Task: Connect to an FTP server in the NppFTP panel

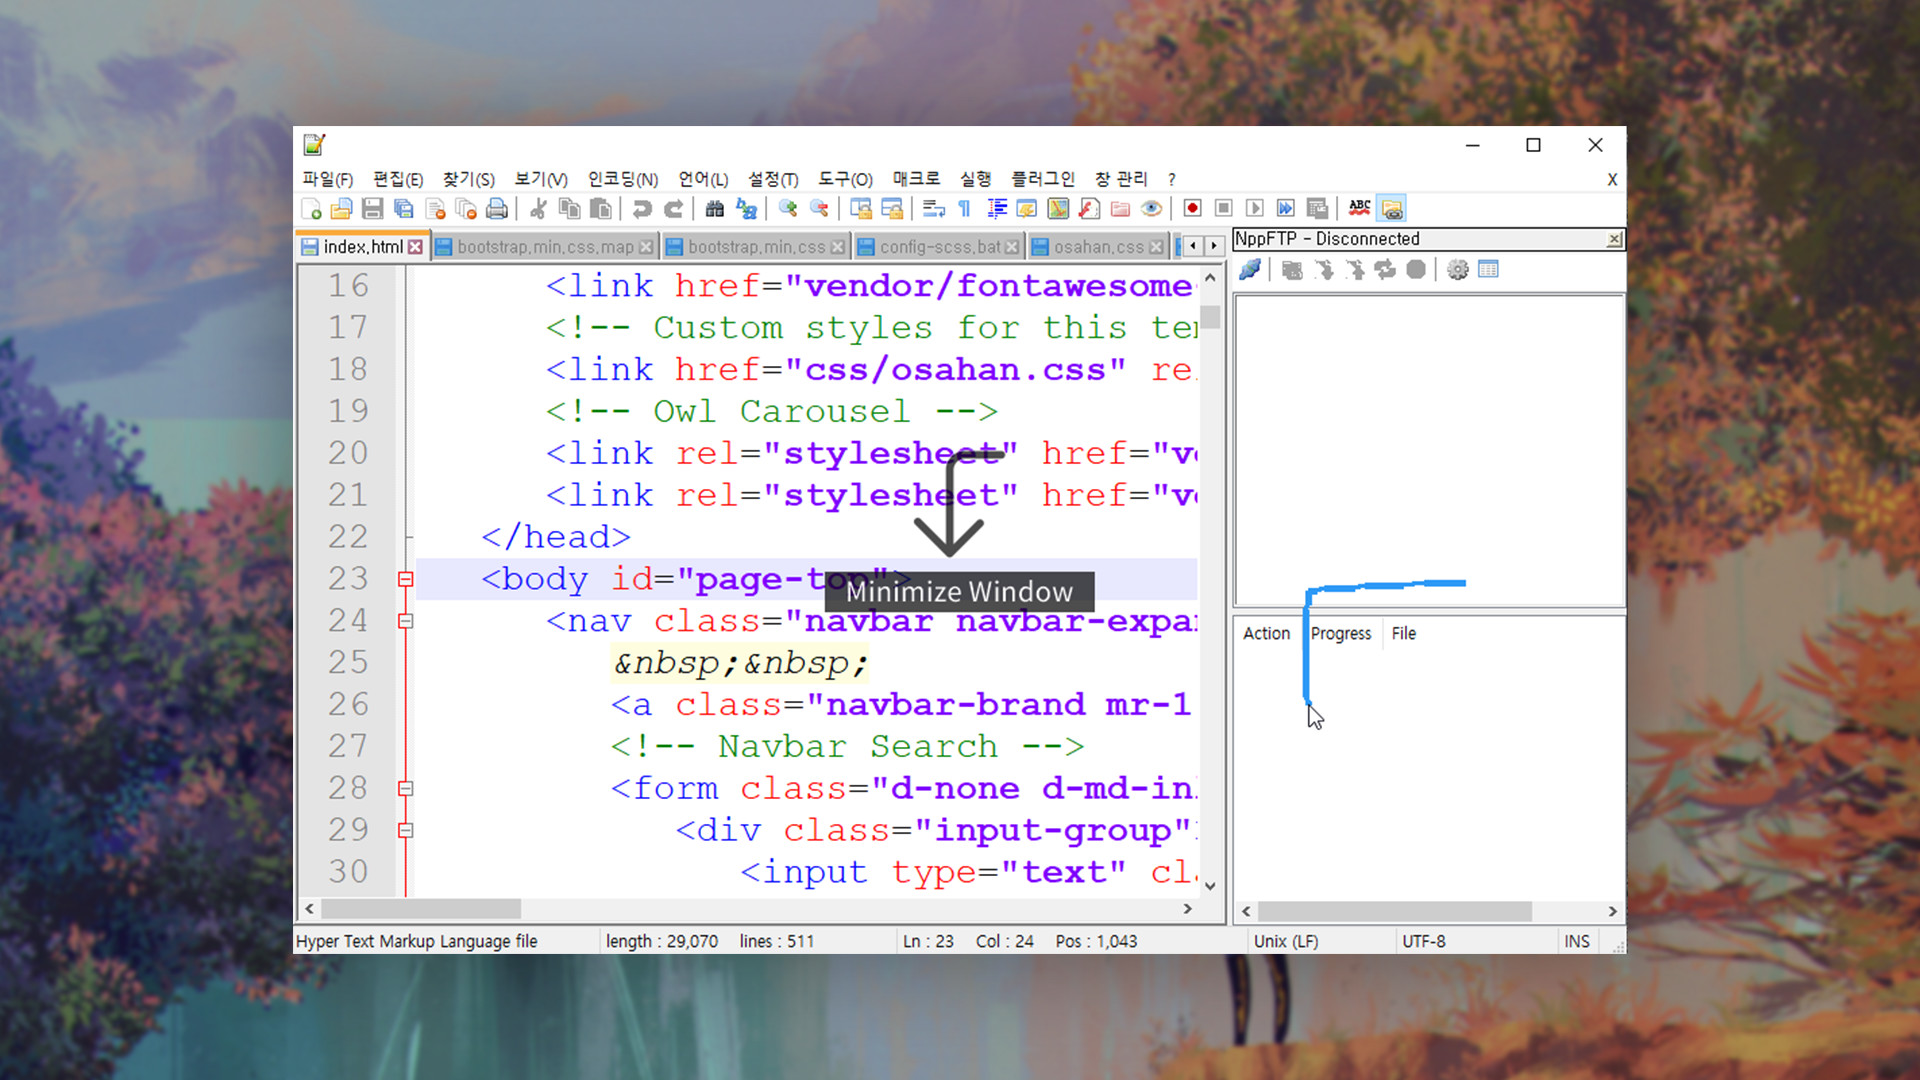Action: [x=1250, y=269]
